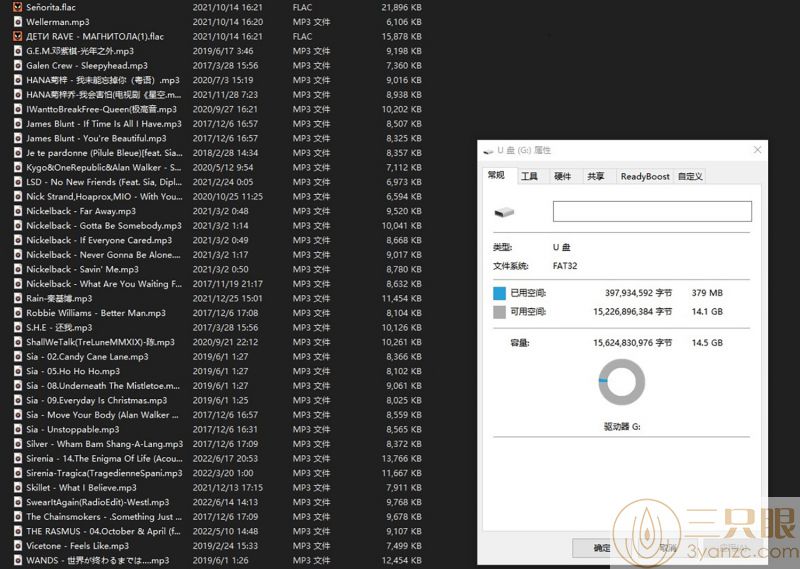Select Nickelback - Never Gonna Be Alone file
Image resolution: width=800 pixels, height=569 pixels.
(x=103, y=255)
